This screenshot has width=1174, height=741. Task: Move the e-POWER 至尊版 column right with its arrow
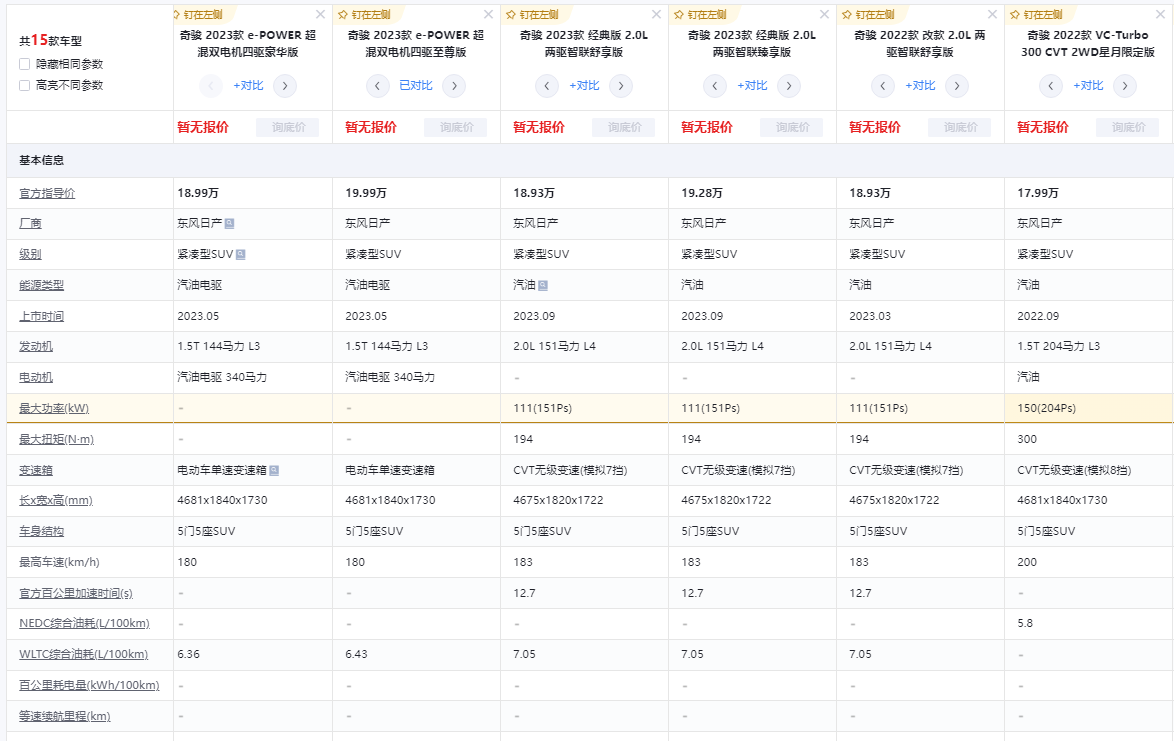(454, 86)
